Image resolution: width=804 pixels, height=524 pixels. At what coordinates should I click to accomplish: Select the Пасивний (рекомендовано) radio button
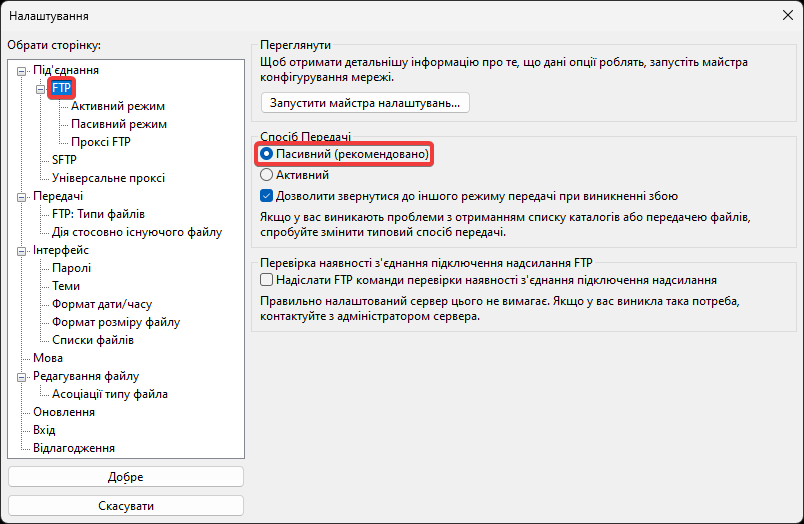(267, 155)
